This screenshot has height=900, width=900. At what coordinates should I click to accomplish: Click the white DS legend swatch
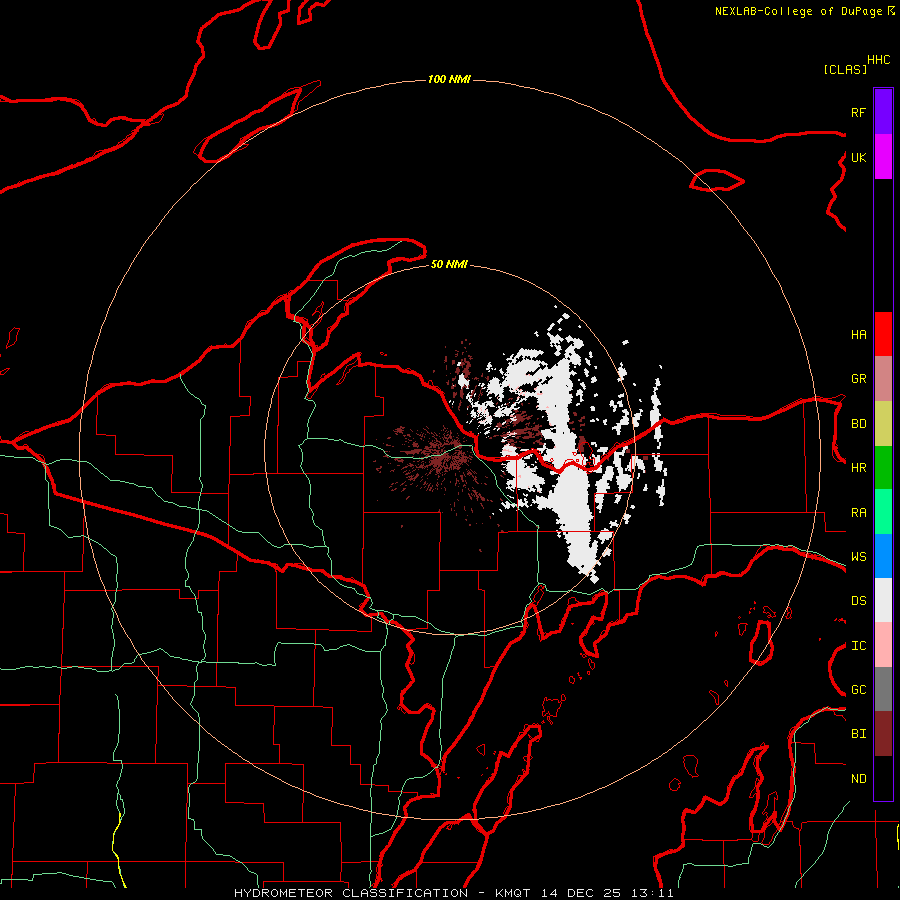pyautogui.click(x=883, y=600)
